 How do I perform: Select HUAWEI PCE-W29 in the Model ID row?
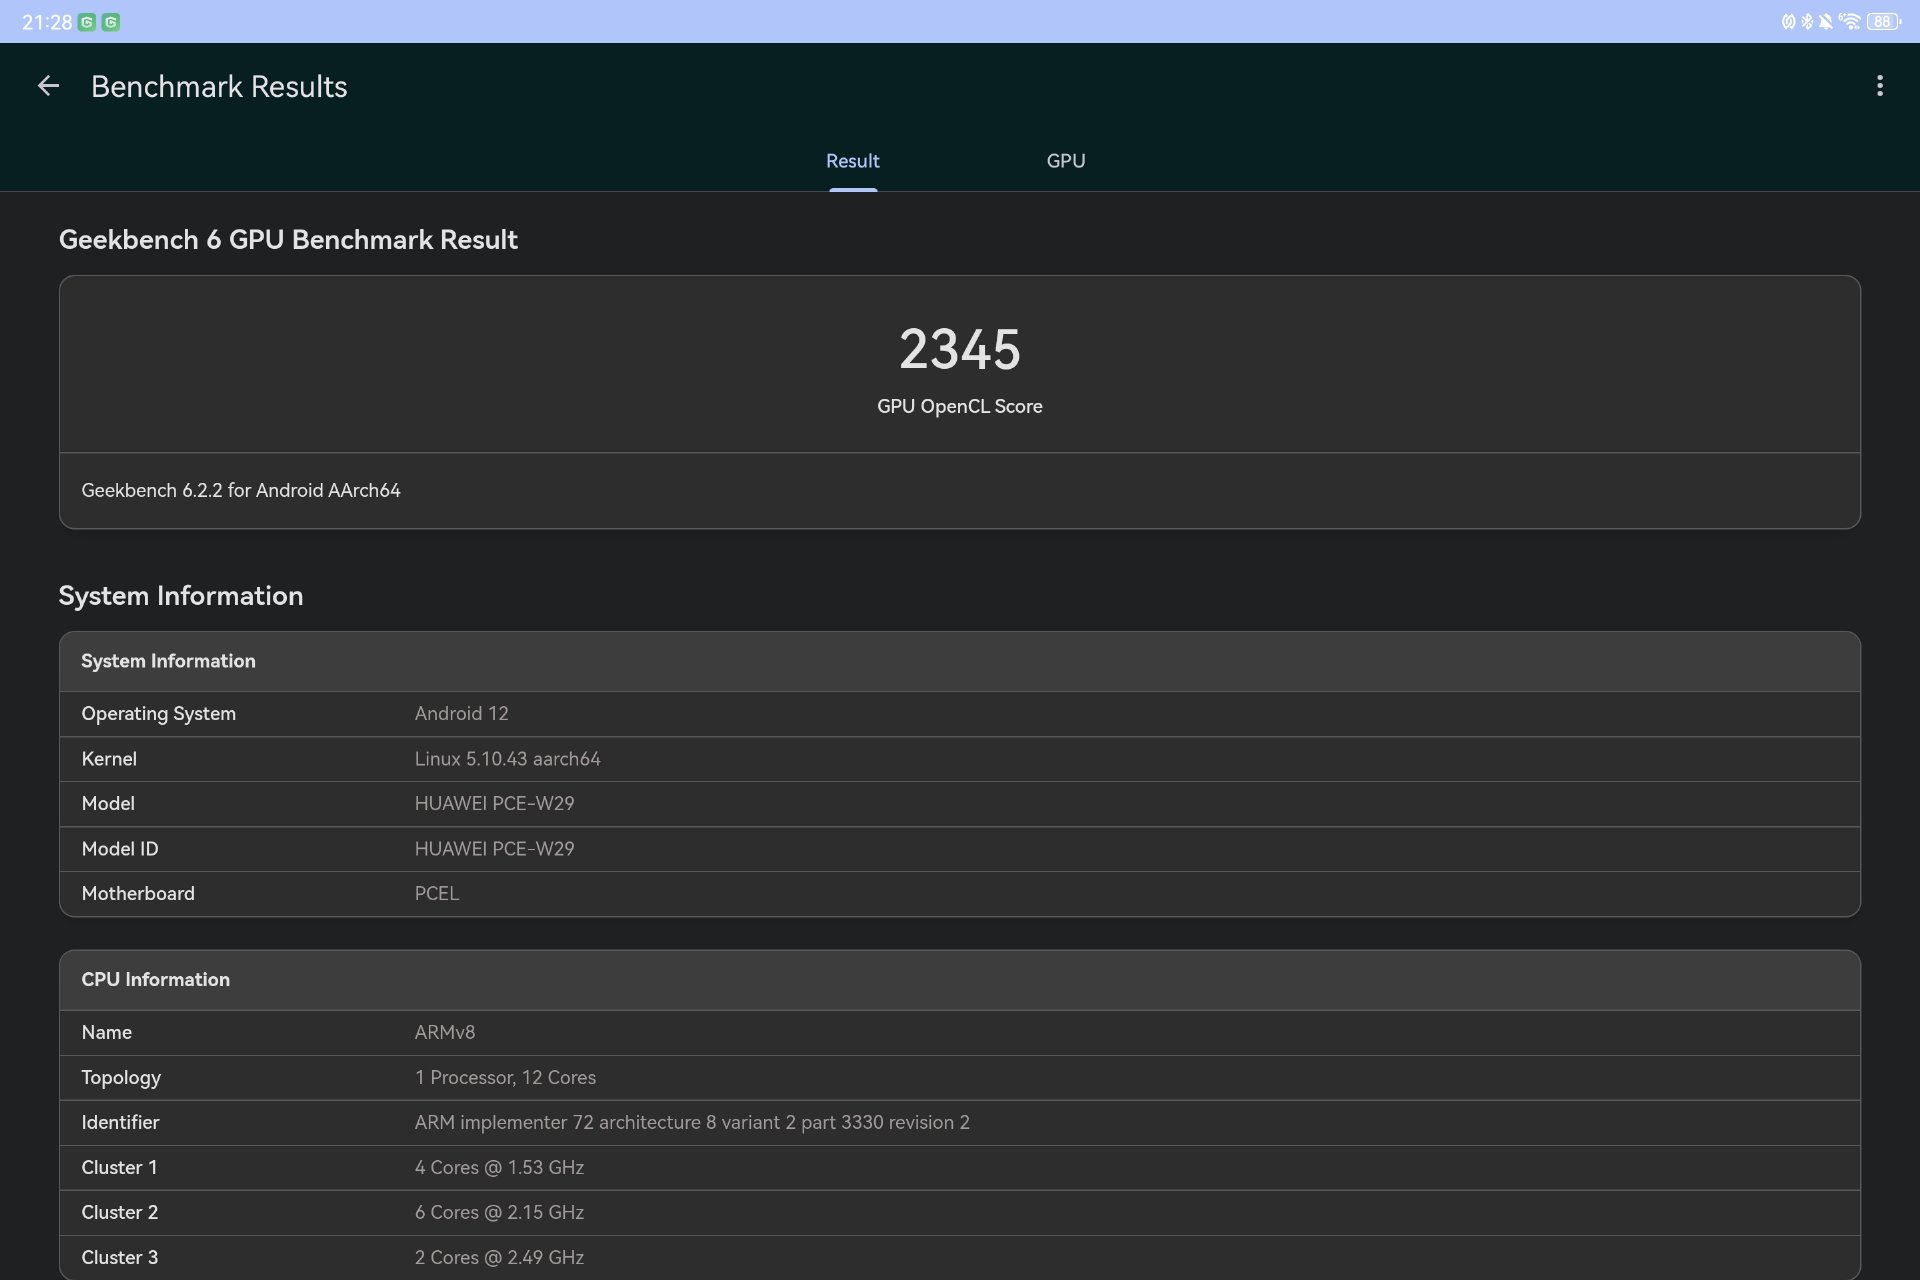point(495,849)
